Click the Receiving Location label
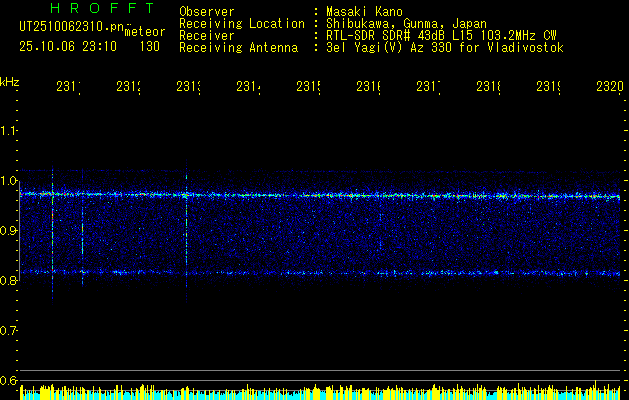 [242, 24]
